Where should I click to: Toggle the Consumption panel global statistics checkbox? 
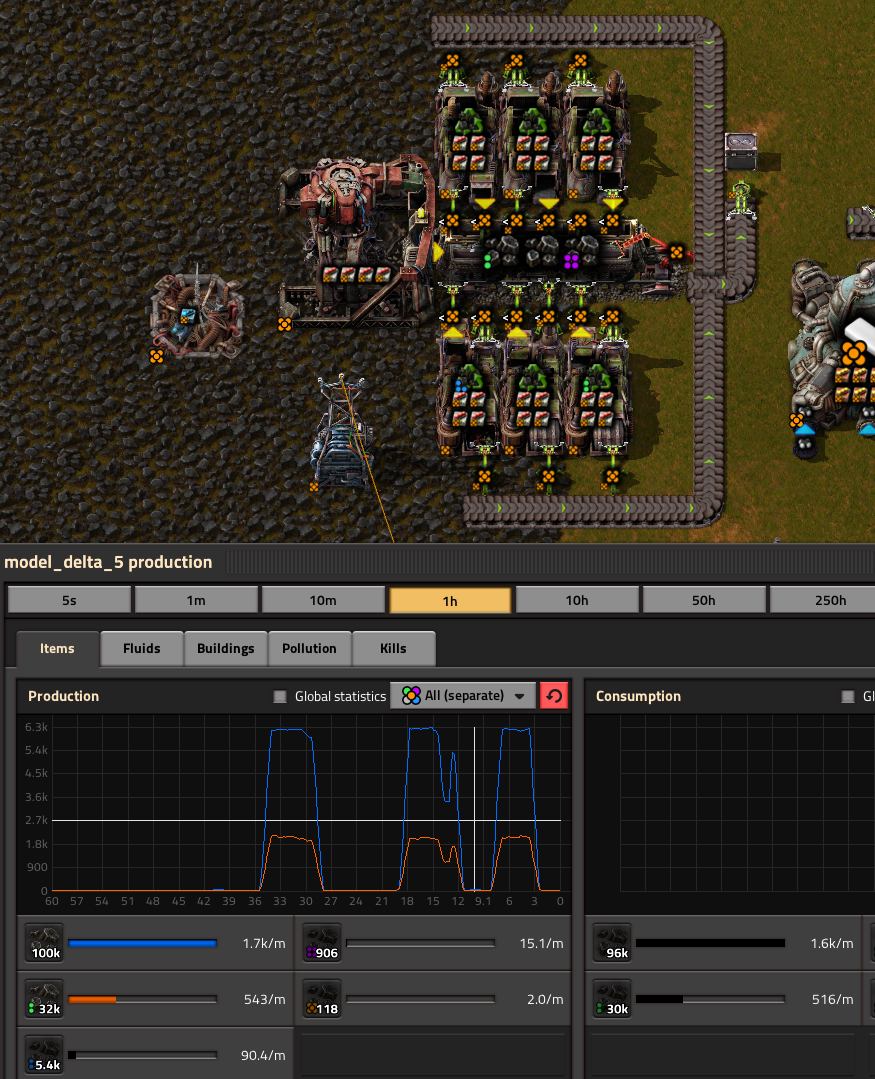tap(848, 696)
